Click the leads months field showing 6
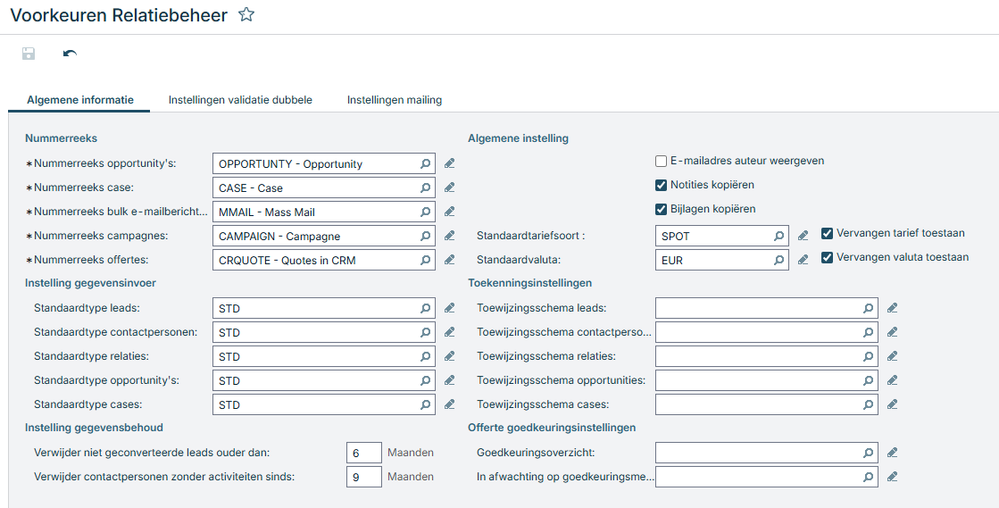 (364, 453)
